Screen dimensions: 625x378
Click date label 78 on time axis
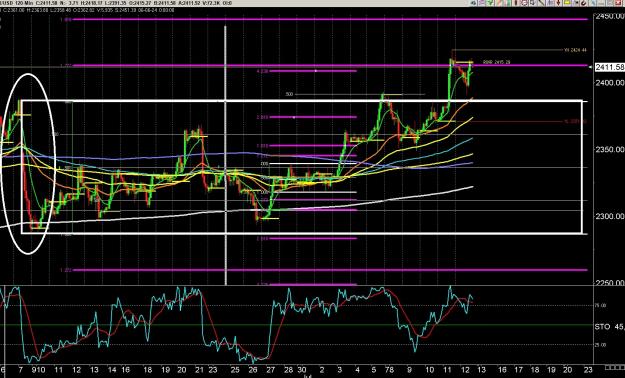388,370
